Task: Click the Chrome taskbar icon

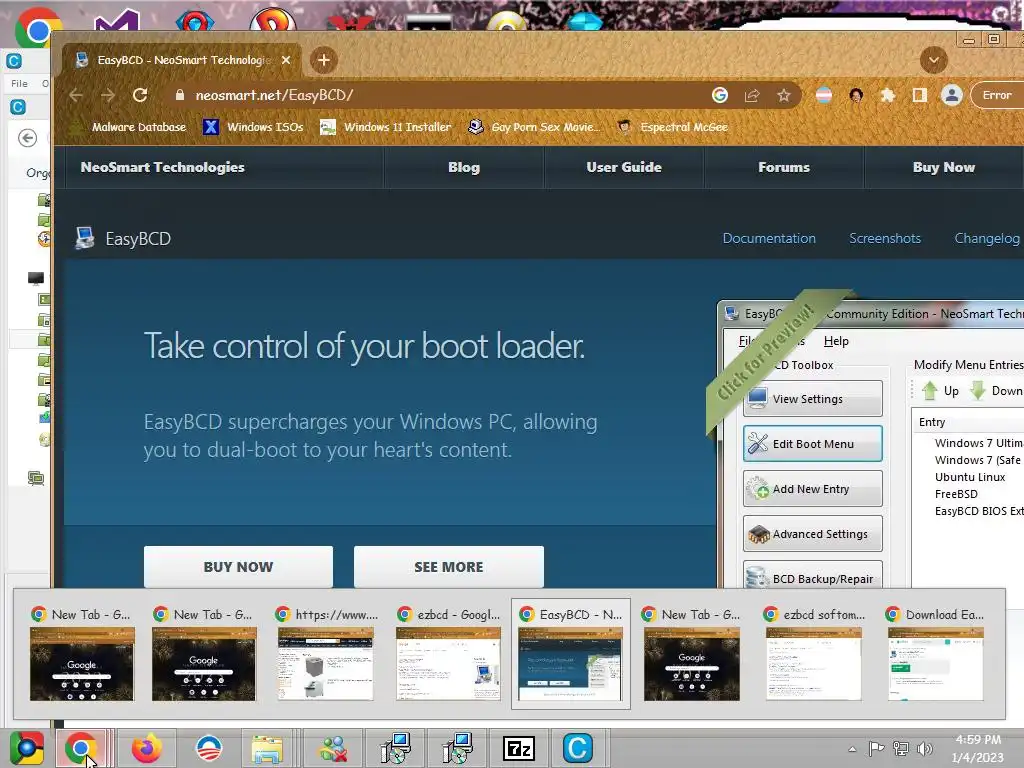Action: (81, 748)
